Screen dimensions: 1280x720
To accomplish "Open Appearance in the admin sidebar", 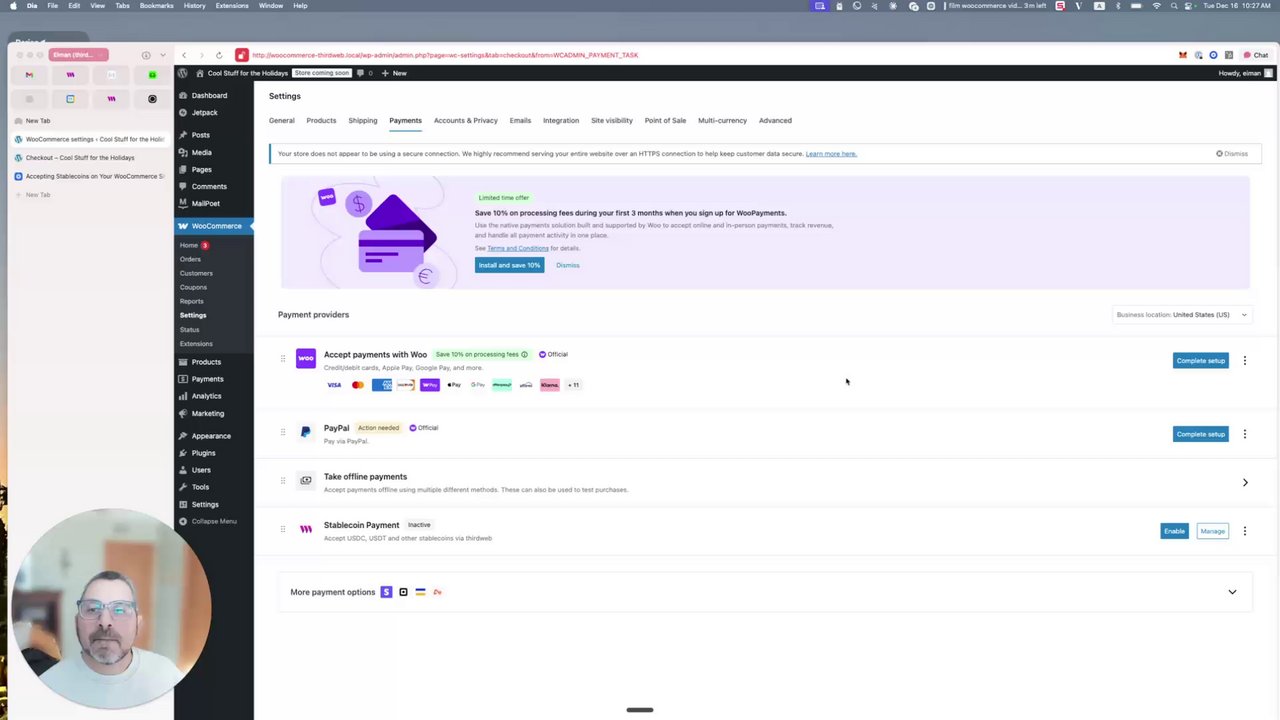I will coord(210,436).
